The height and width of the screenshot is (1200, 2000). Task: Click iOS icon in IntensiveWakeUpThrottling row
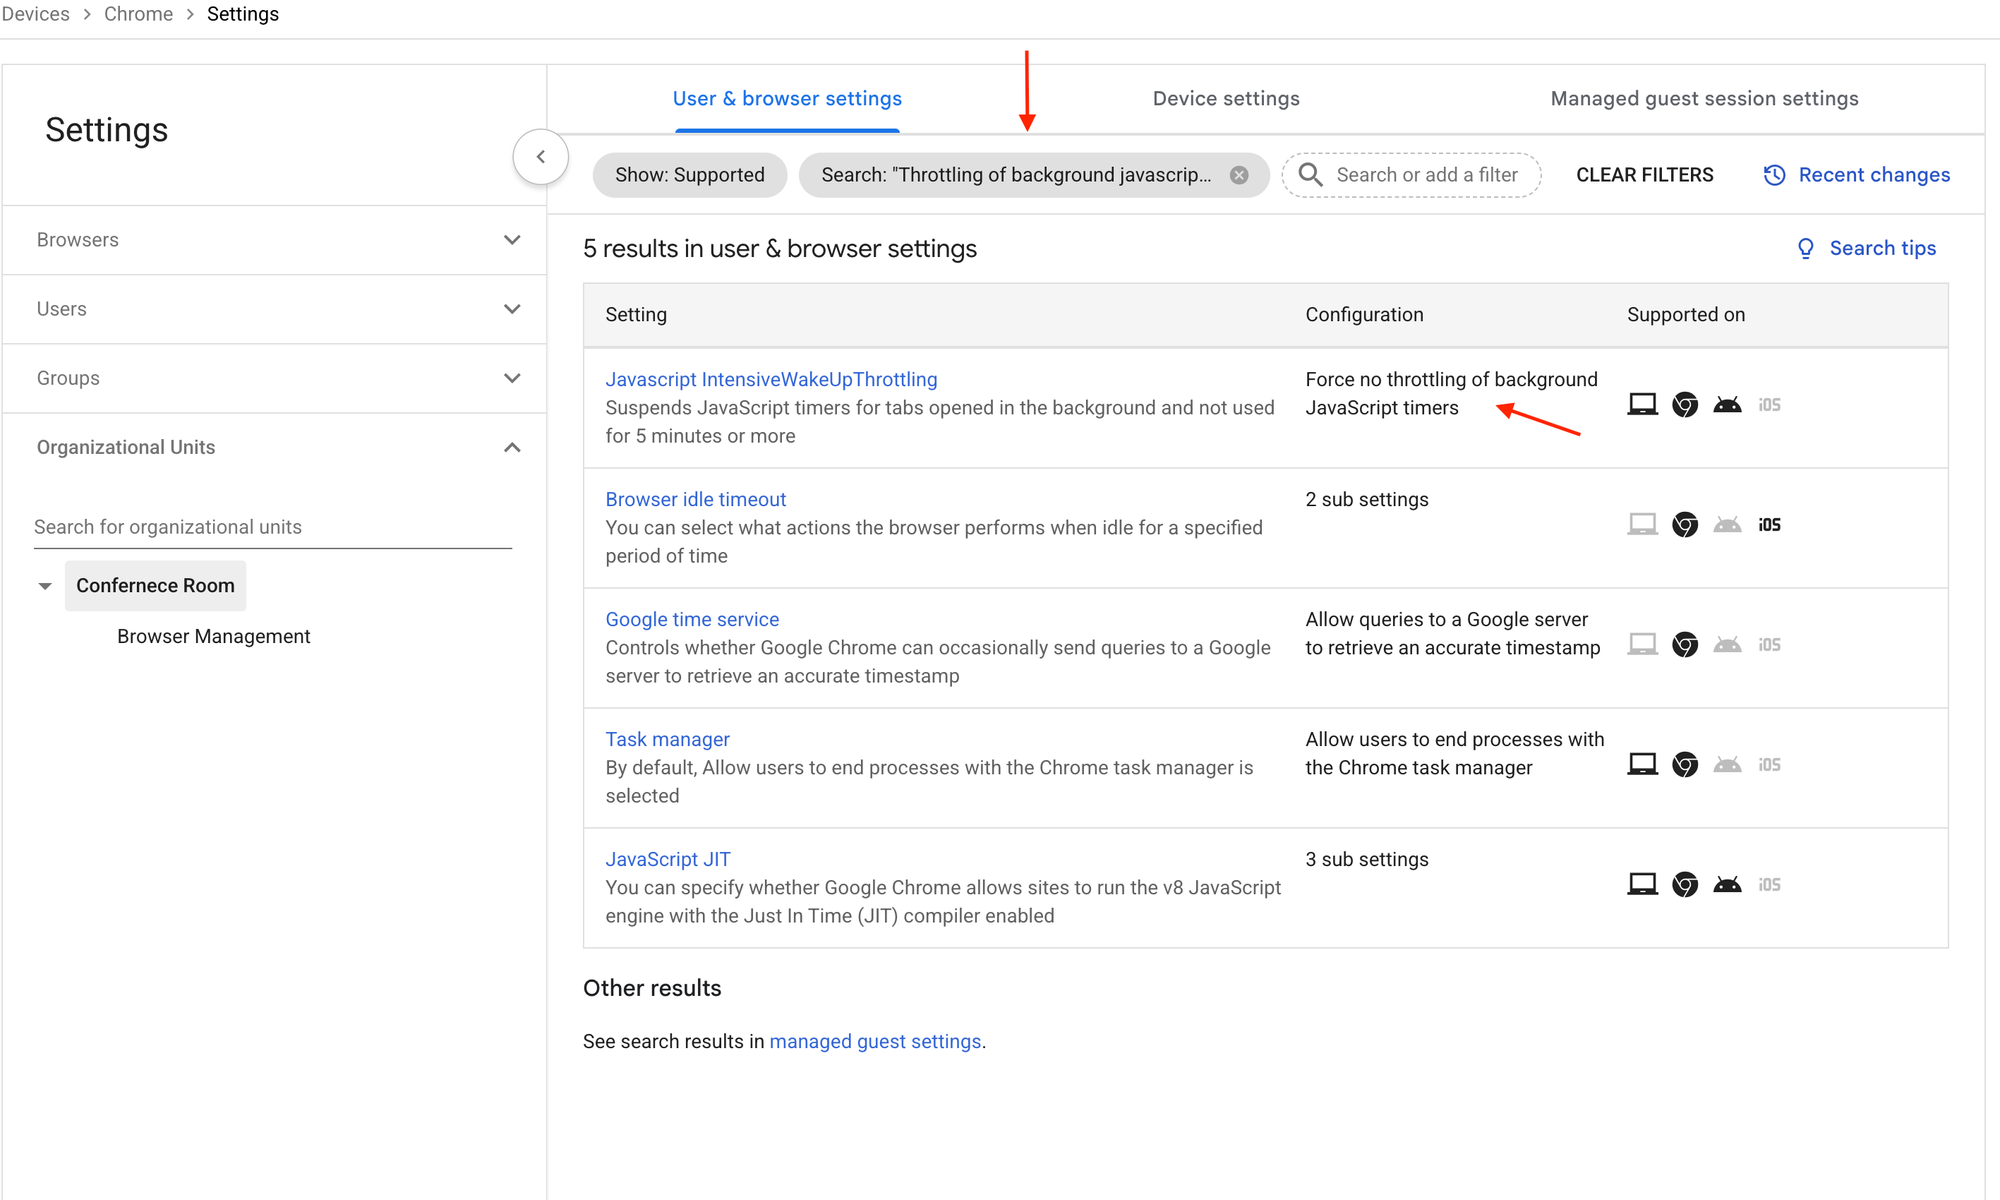click(1770, 405)
